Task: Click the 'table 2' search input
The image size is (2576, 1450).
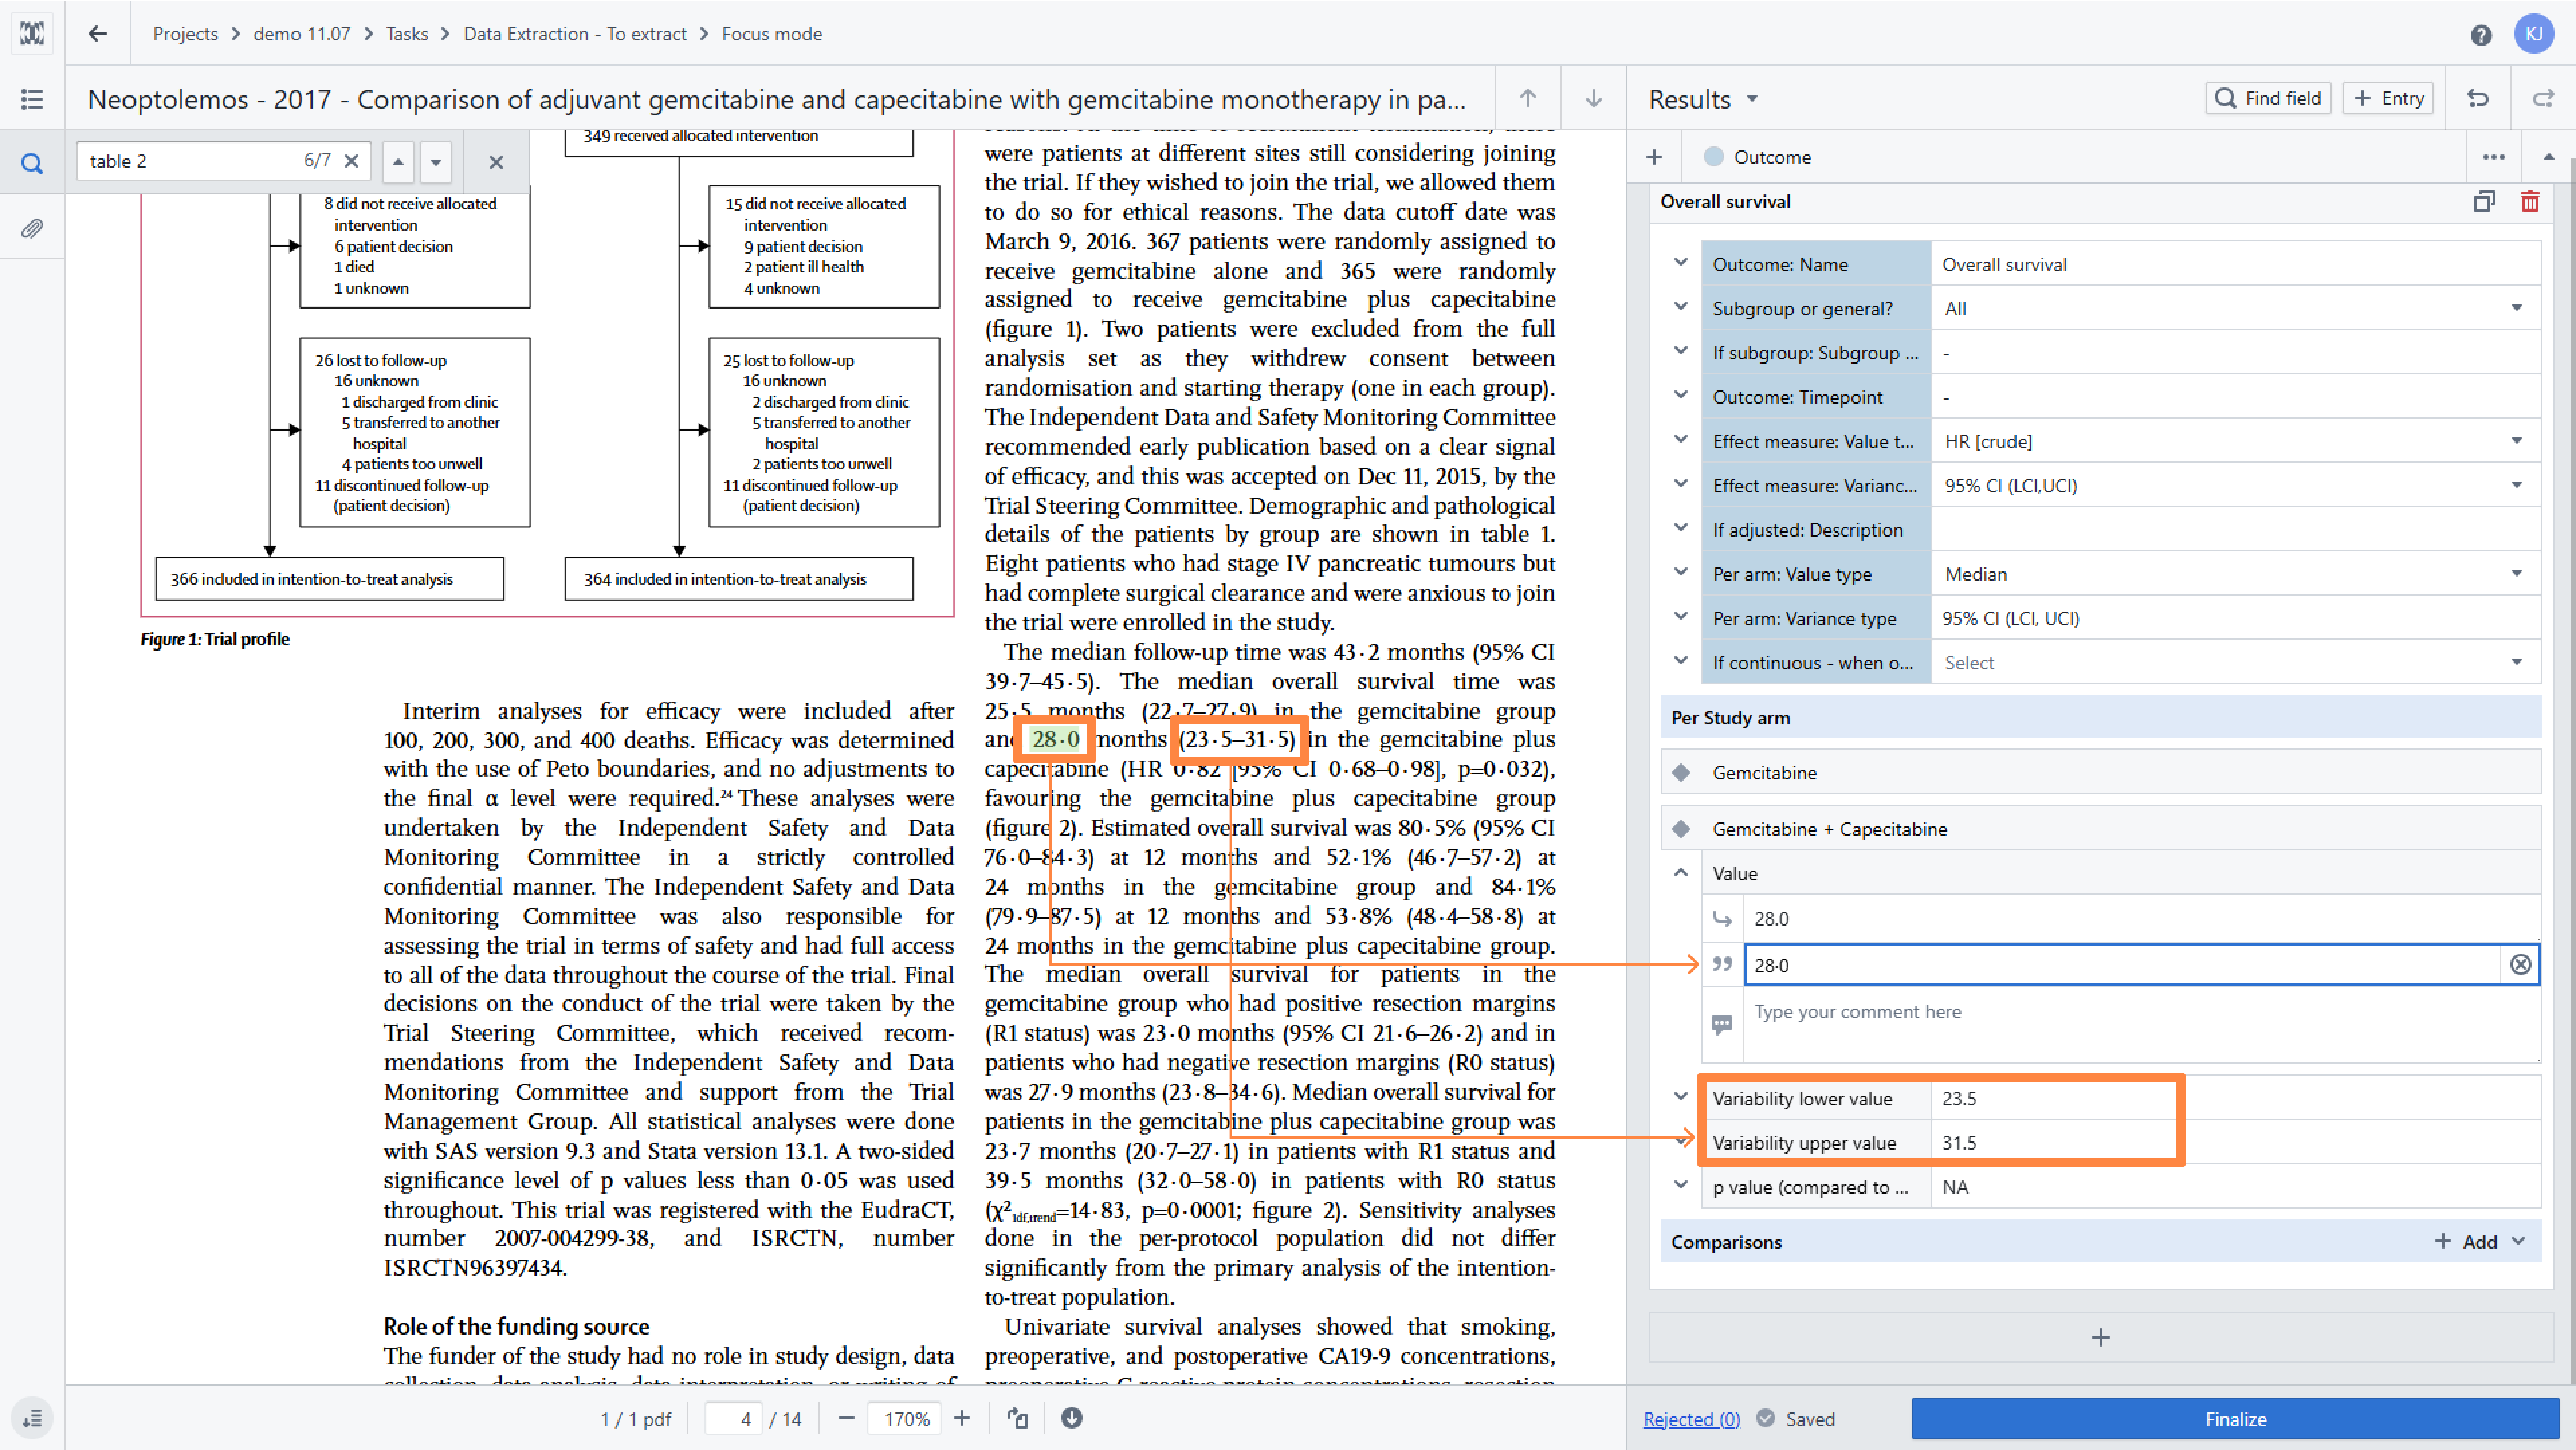Action: pos(190,161)
